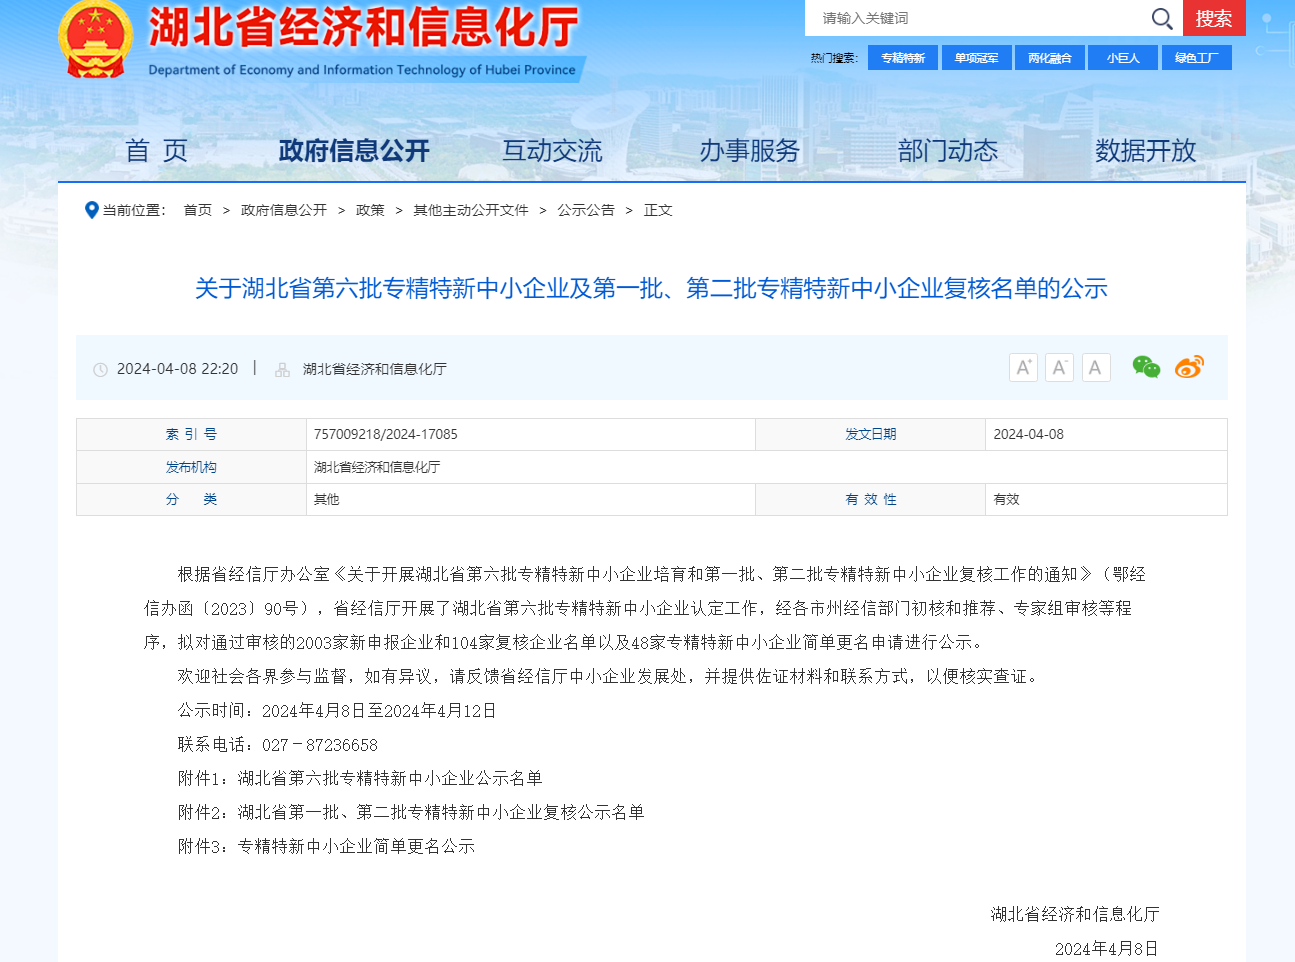1295x962 pixels.
Task: Click the national emblem logo
Action: pyautogui.click(x=95, y=40)
